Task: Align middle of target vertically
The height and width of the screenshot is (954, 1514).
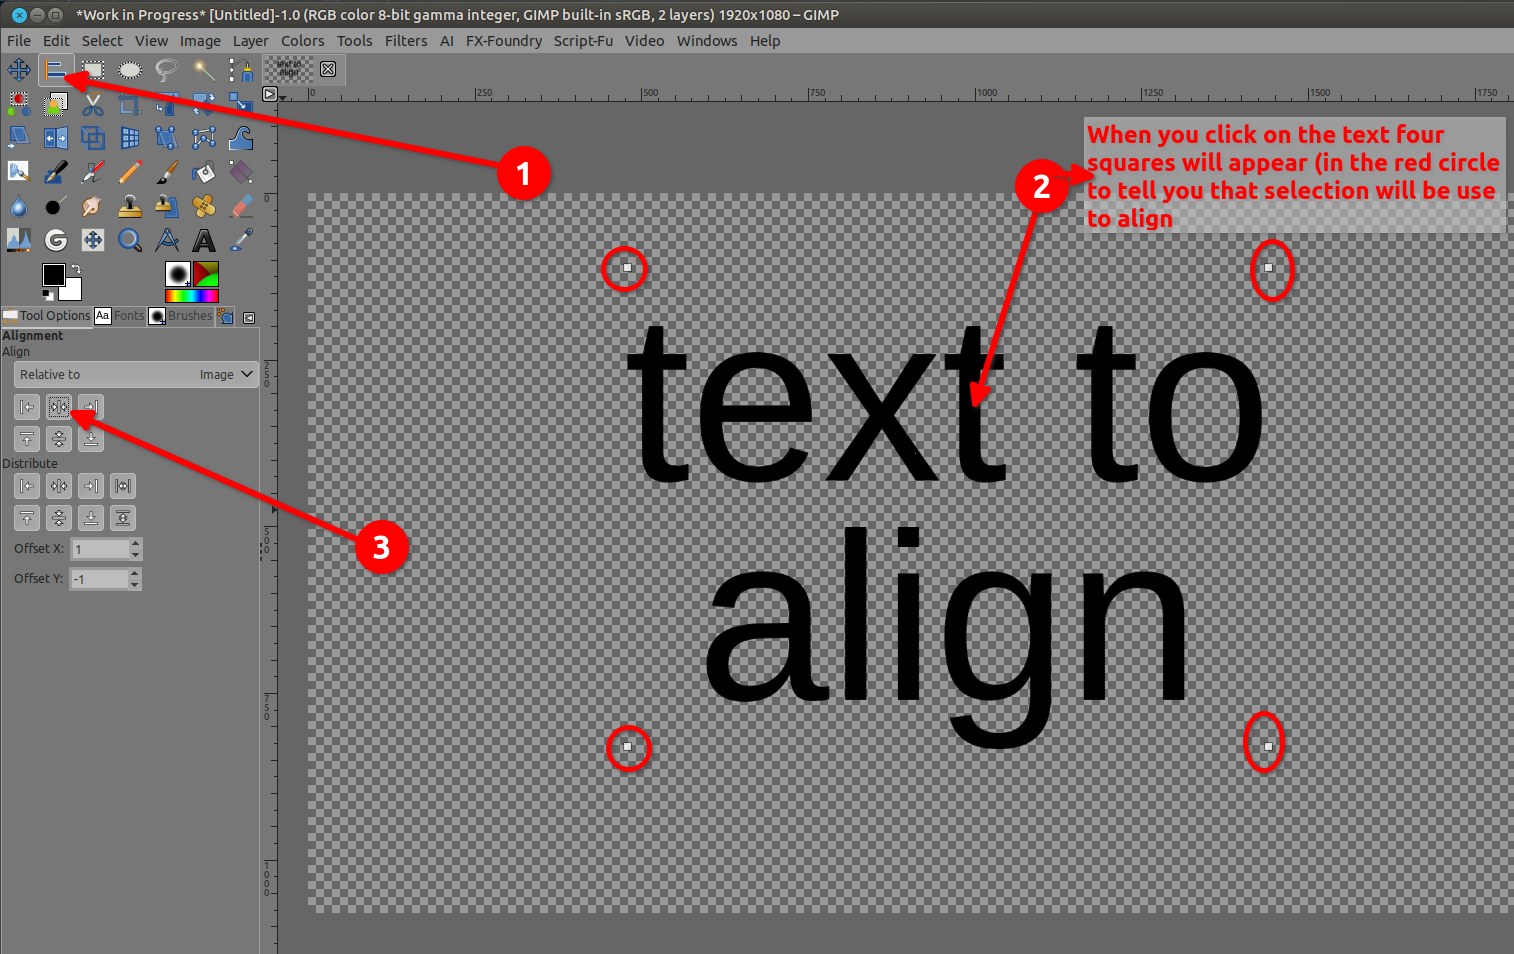Action: [59, 439]
